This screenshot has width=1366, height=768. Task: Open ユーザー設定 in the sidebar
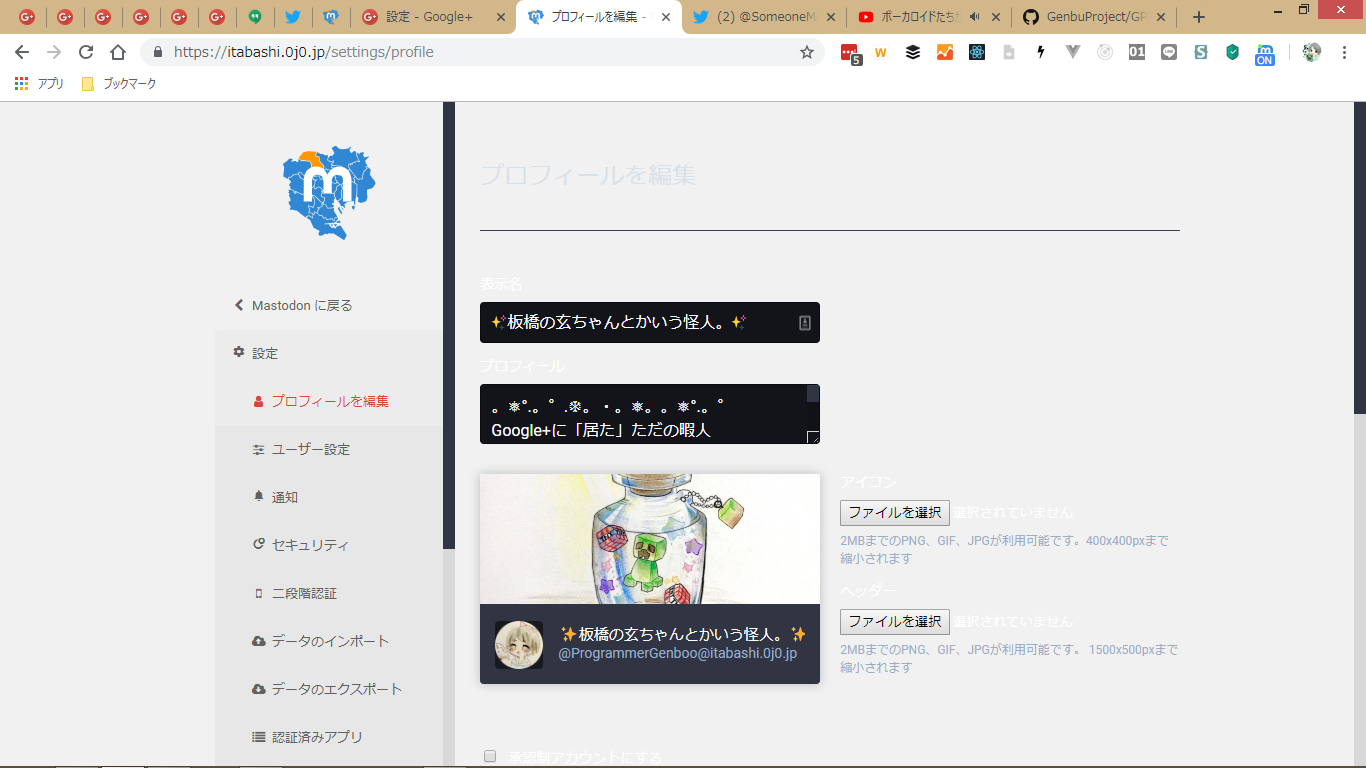[310, 449]
